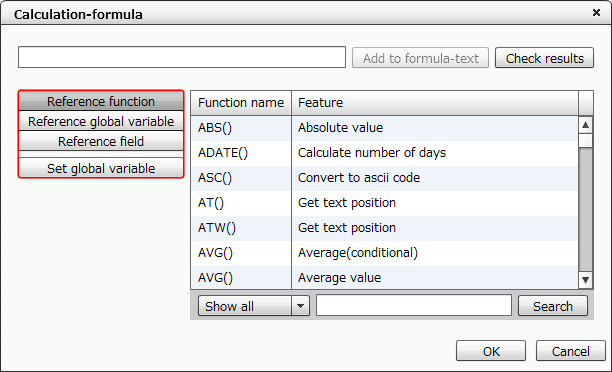Viewport: 612px width, 372px height.
Task: Select the ADATE() function row
Action: [384, 153]
